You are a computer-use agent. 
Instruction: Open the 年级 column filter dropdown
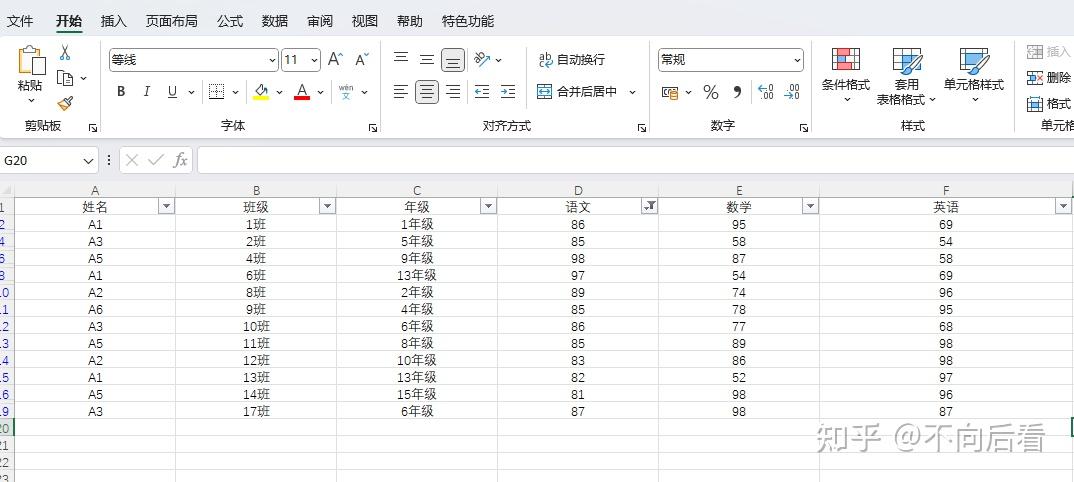(488, 206)
